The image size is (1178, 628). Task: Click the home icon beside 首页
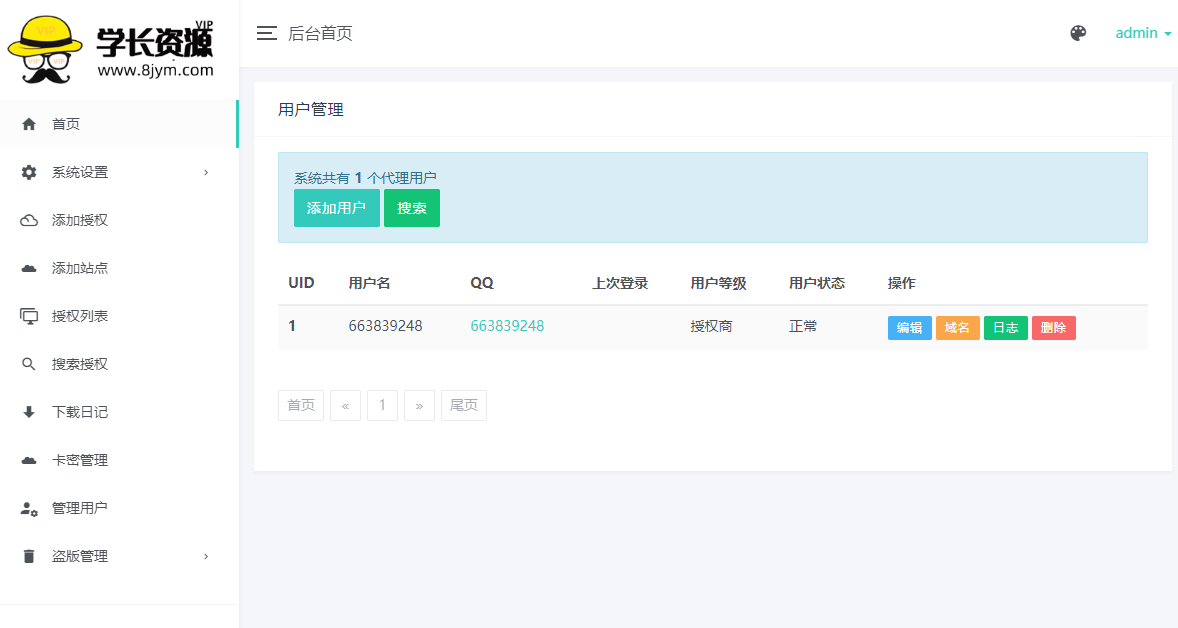click(x=29, y=124)
